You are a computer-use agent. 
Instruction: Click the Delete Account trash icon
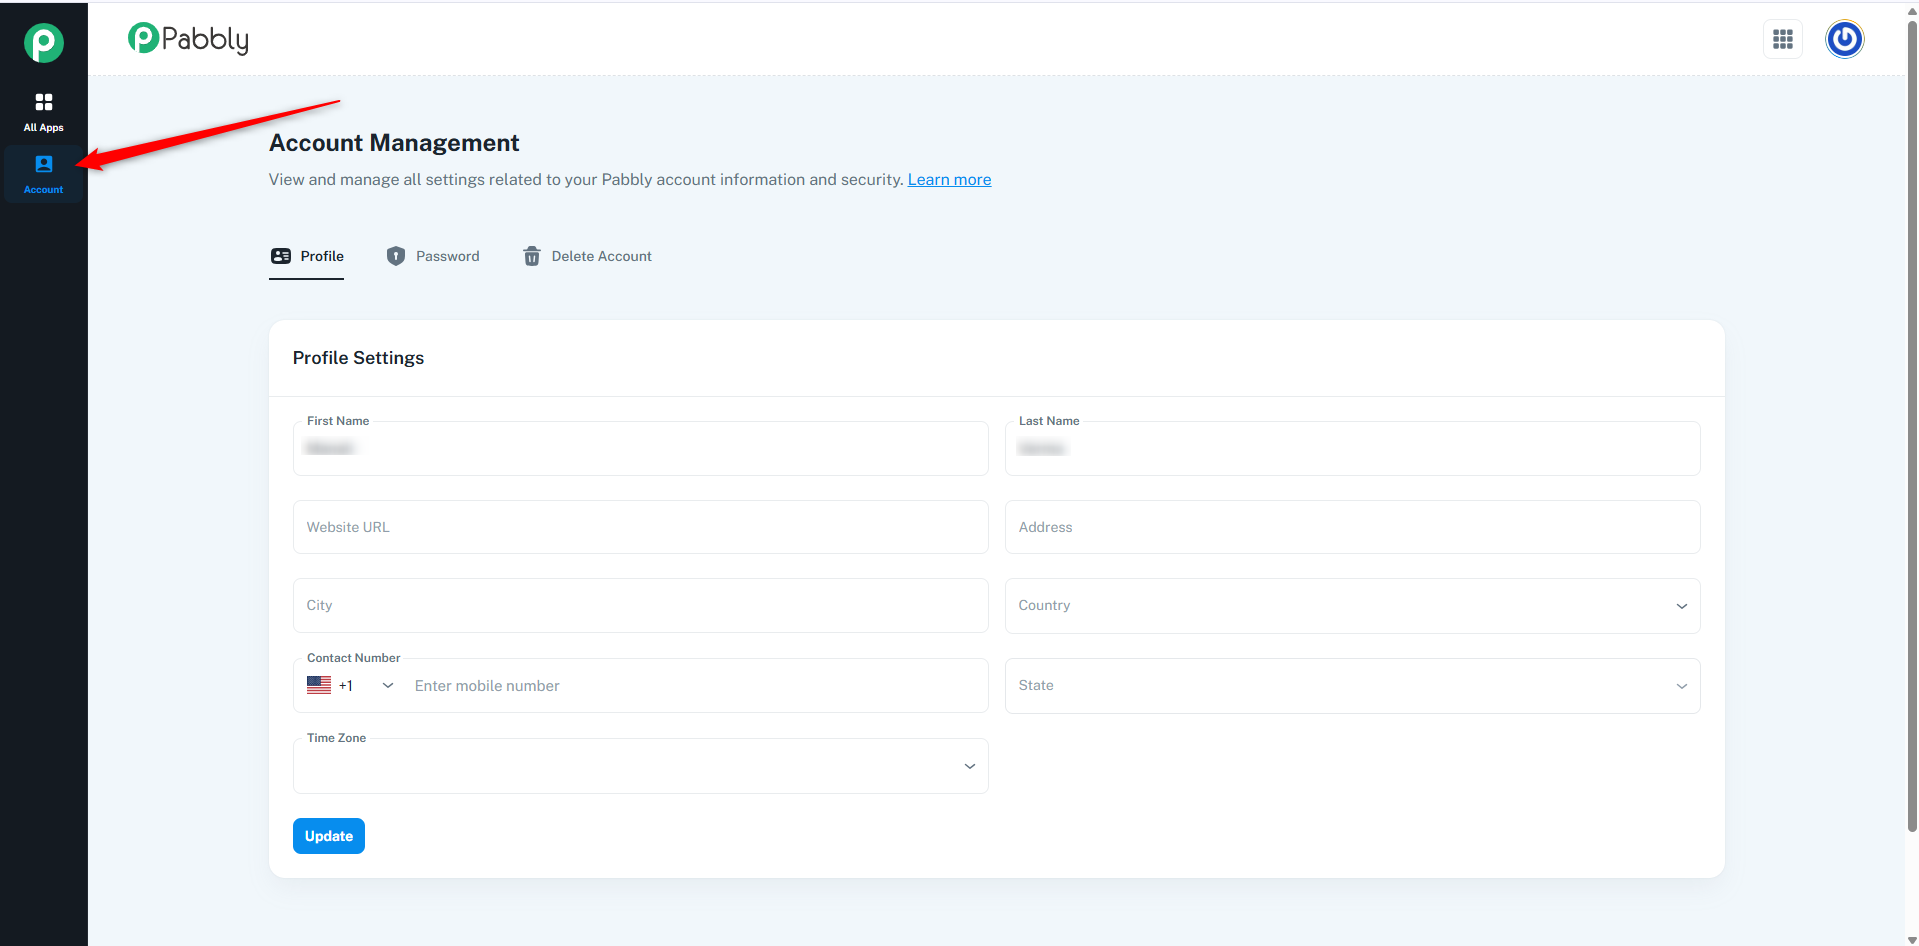532,256
